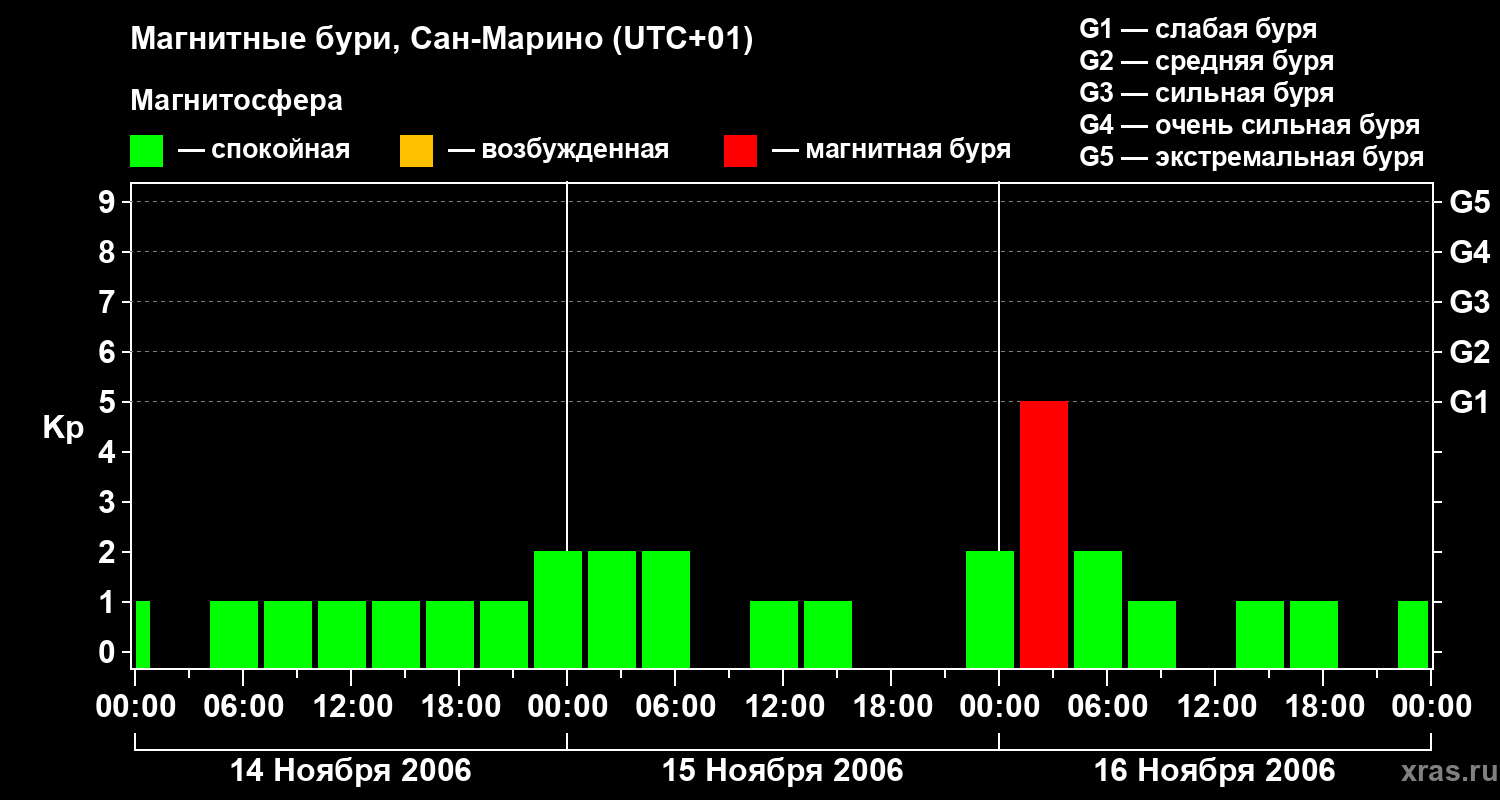The image size is (1500, 800).
Task: Click the '— спокойная' legend label
Action: point(264,151)
